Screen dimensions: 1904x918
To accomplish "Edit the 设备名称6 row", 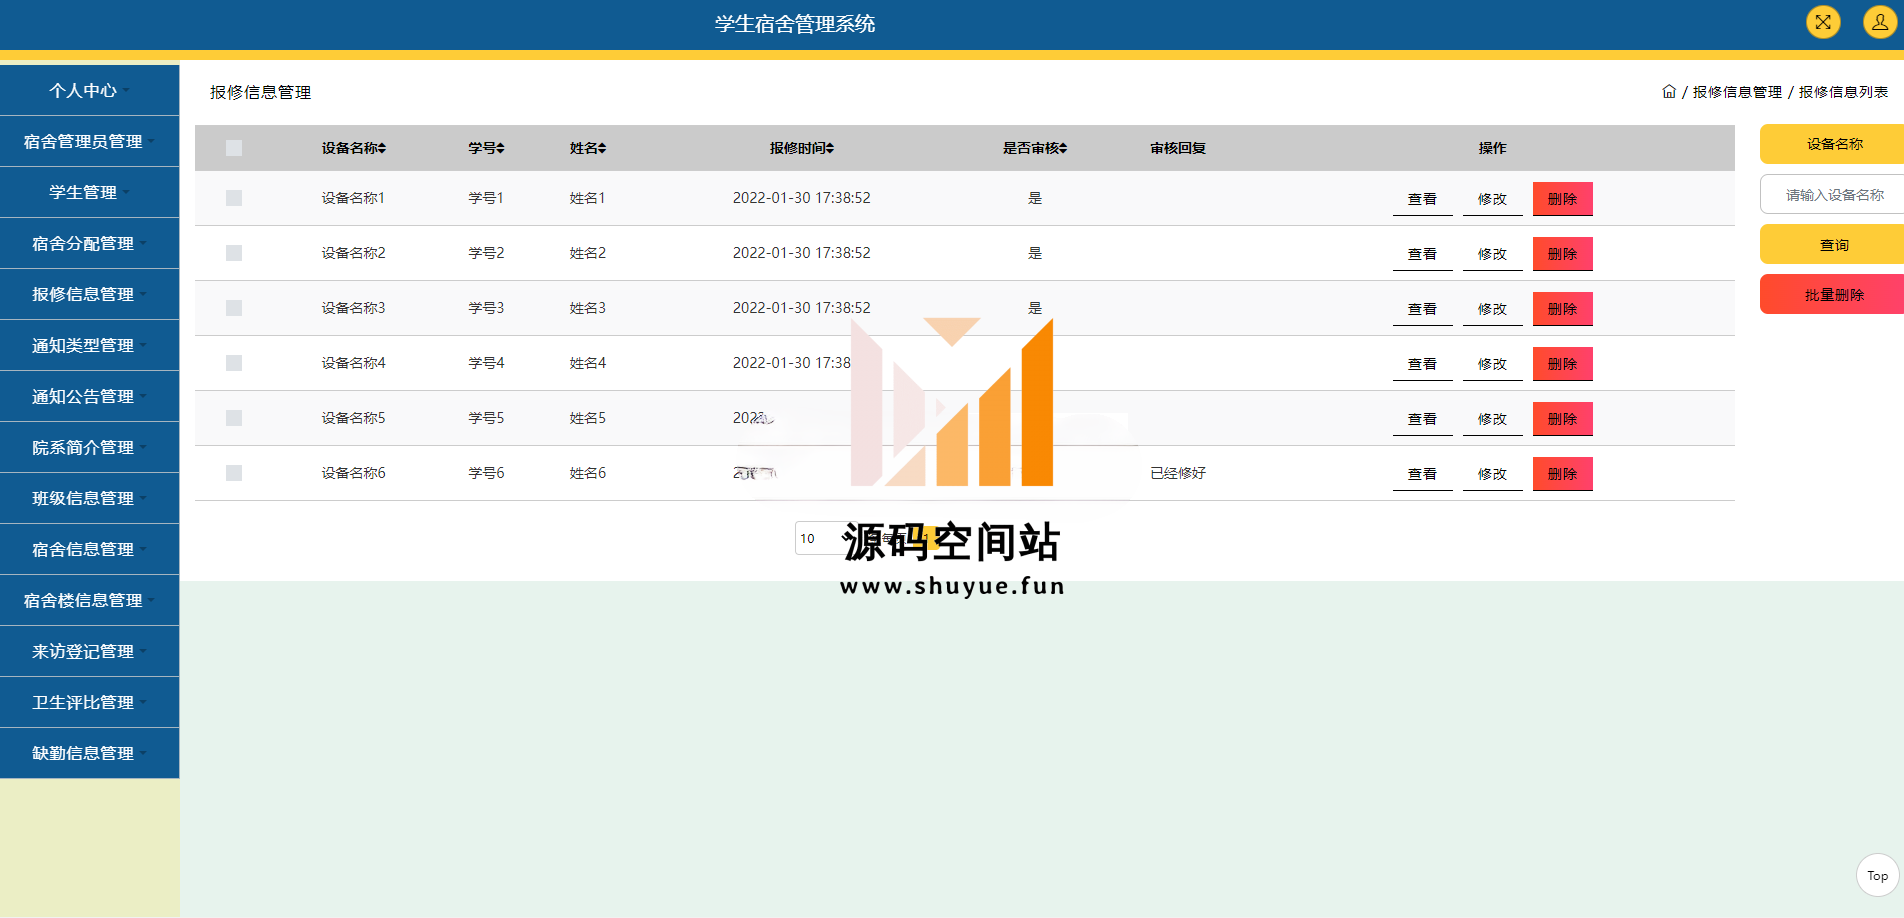I will click(x=1492, y=474).
